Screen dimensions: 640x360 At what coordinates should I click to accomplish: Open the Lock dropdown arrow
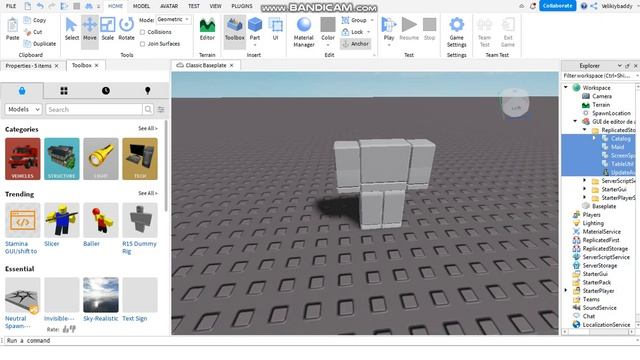tap(369, 32)
